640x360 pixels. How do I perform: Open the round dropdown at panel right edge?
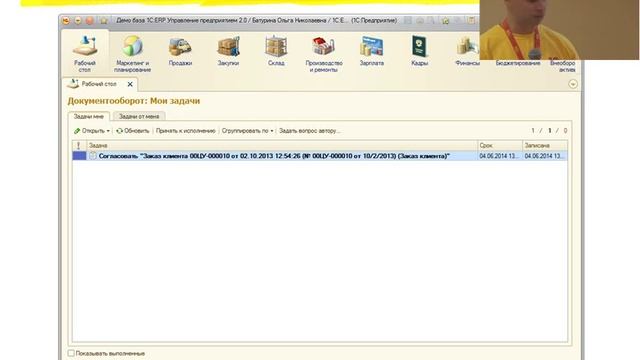click(573, 84)
